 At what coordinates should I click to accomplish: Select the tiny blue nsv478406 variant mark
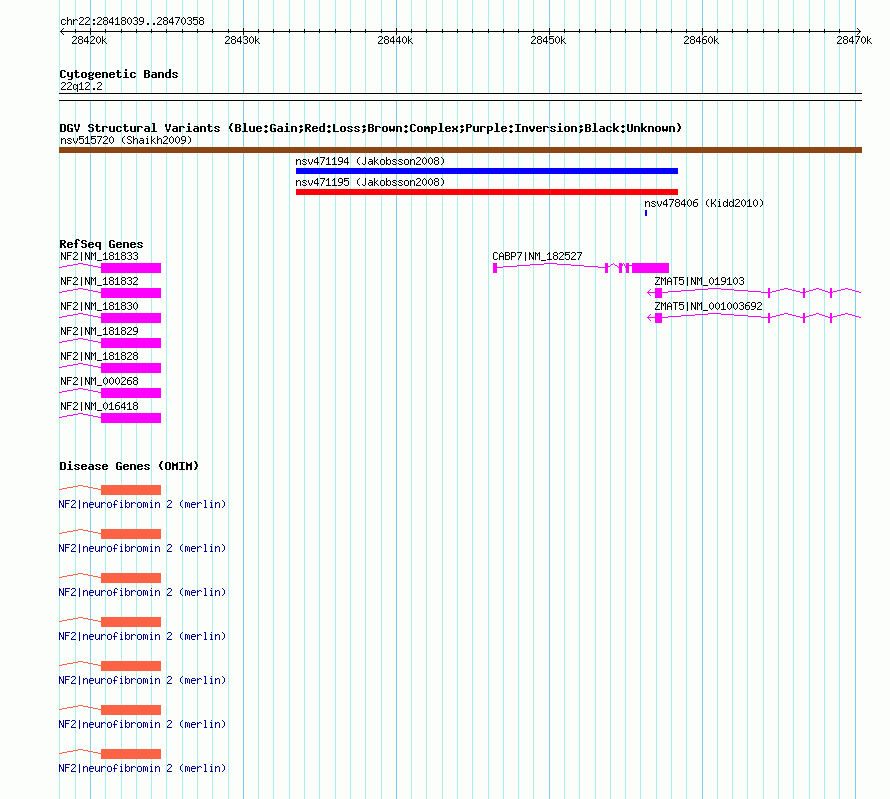coord(646,213)
